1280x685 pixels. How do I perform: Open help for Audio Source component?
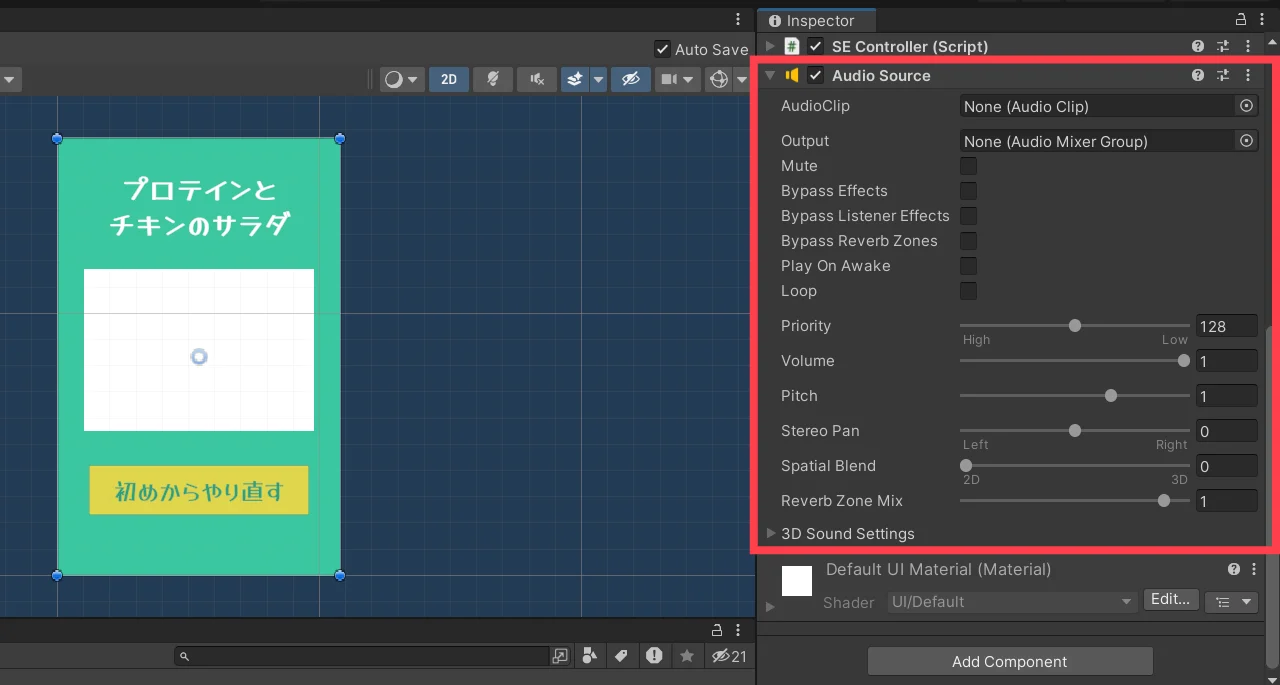[1198, 75]
